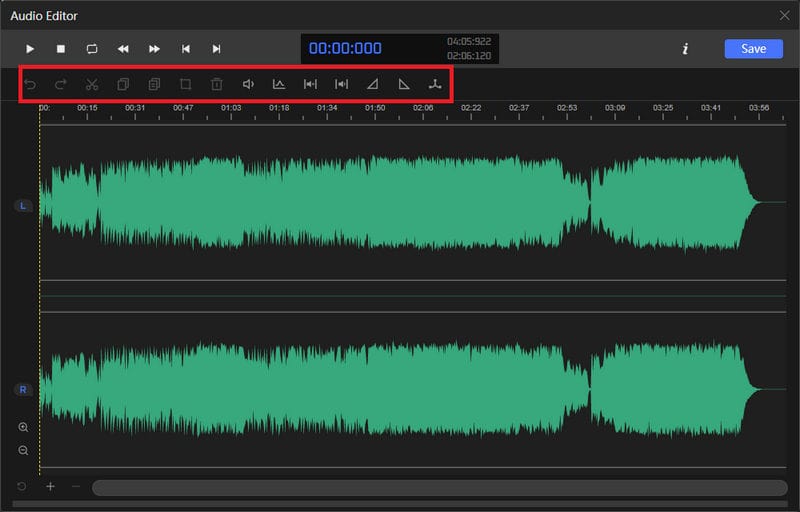
Task: Click the 03:56 mark on the ruler
Action: point(759,108)
